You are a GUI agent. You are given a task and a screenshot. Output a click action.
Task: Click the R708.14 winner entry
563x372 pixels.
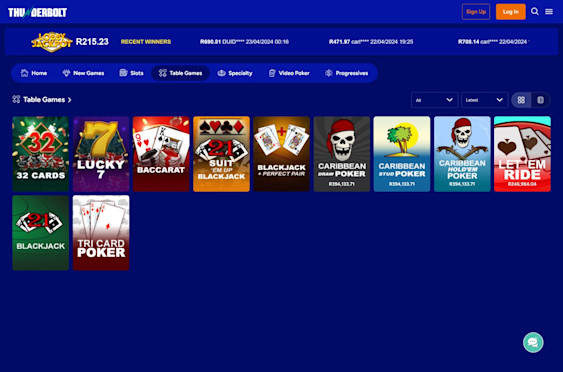click(493, 42)
